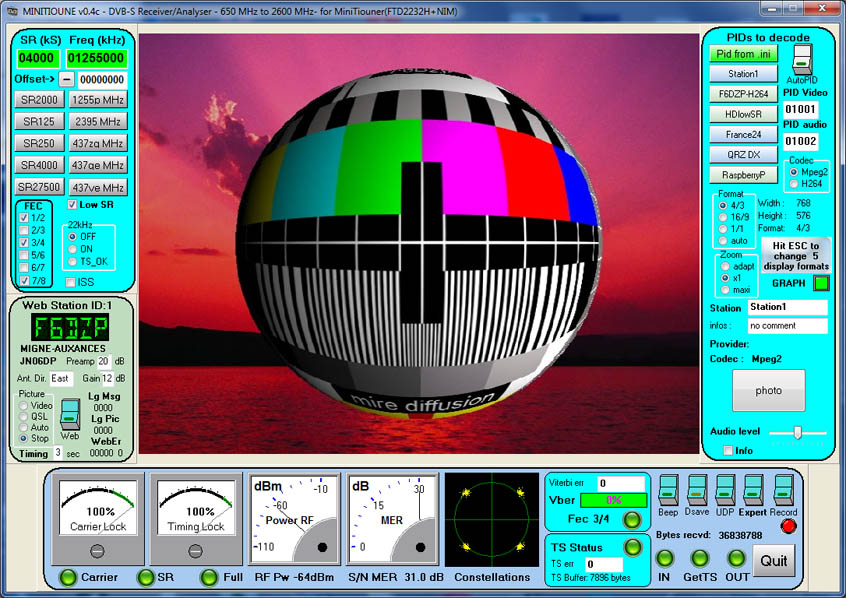The image size is (846, 598).
Task: Flip the UDP rocker switch
Action: [726, 489]
